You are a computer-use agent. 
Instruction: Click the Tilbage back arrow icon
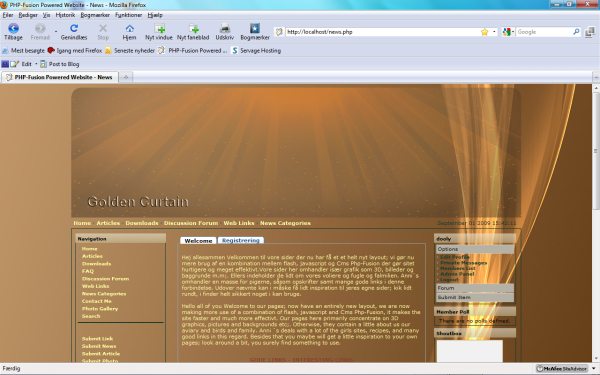point(13,28)
